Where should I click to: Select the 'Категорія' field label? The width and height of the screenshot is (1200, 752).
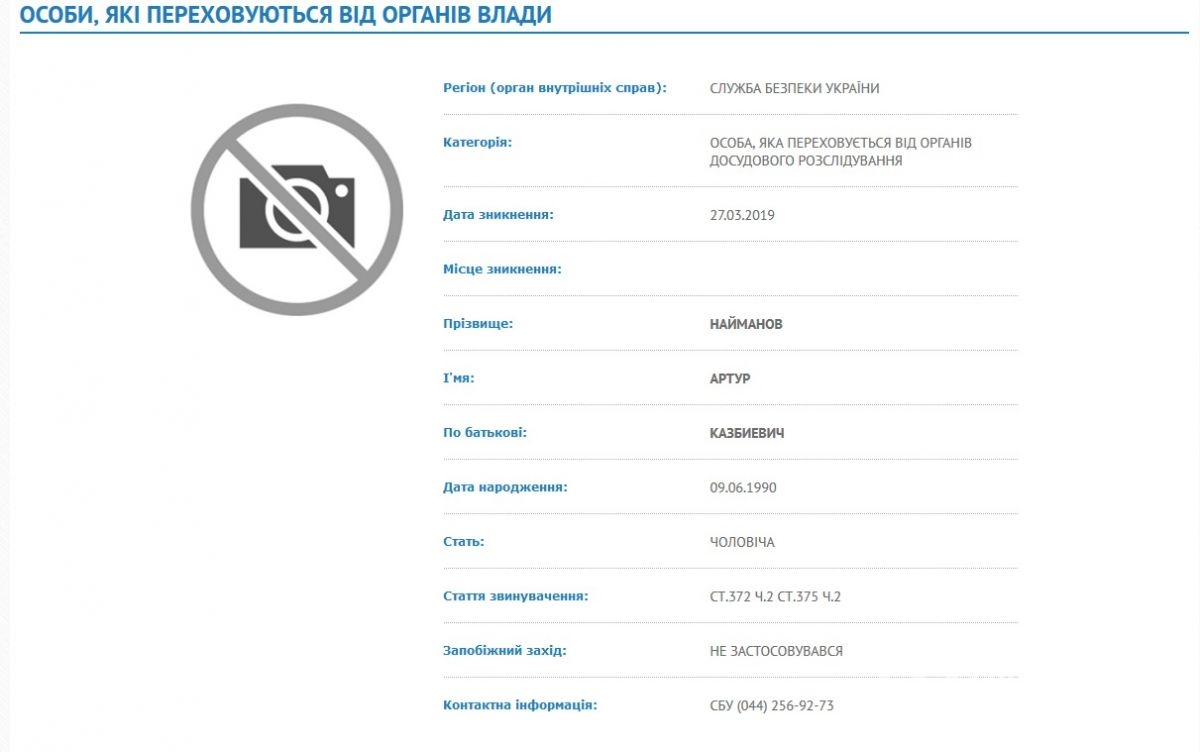[477, 142]
